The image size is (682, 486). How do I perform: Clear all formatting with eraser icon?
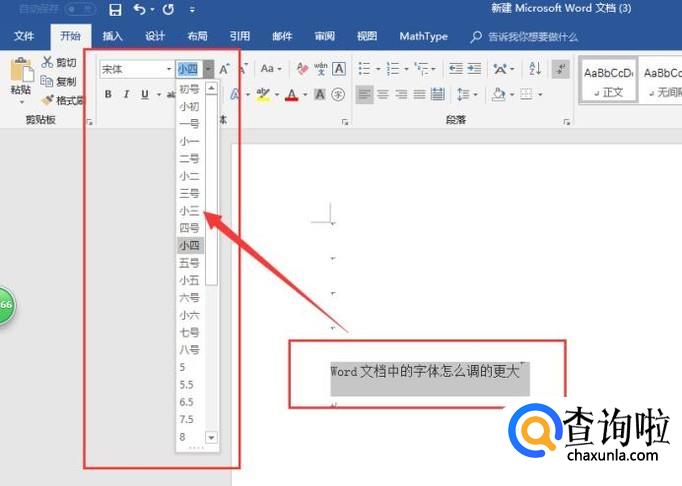click(302, 69)
